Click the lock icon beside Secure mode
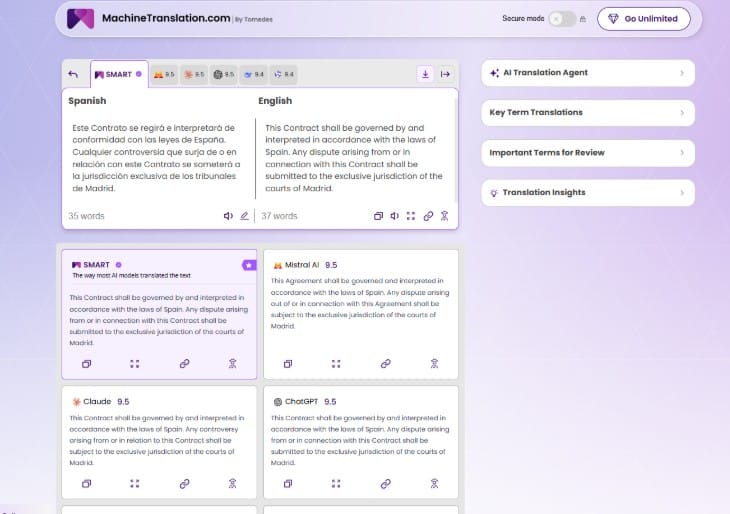The width and height of the screenshot is (730, 514). (x=582, y=19)
